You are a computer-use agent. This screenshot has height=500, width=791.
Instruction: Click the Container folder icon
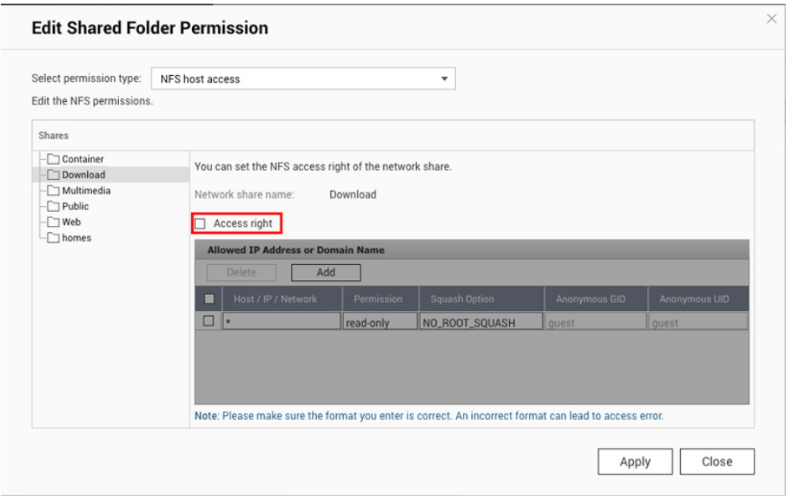tap(53, 159)
